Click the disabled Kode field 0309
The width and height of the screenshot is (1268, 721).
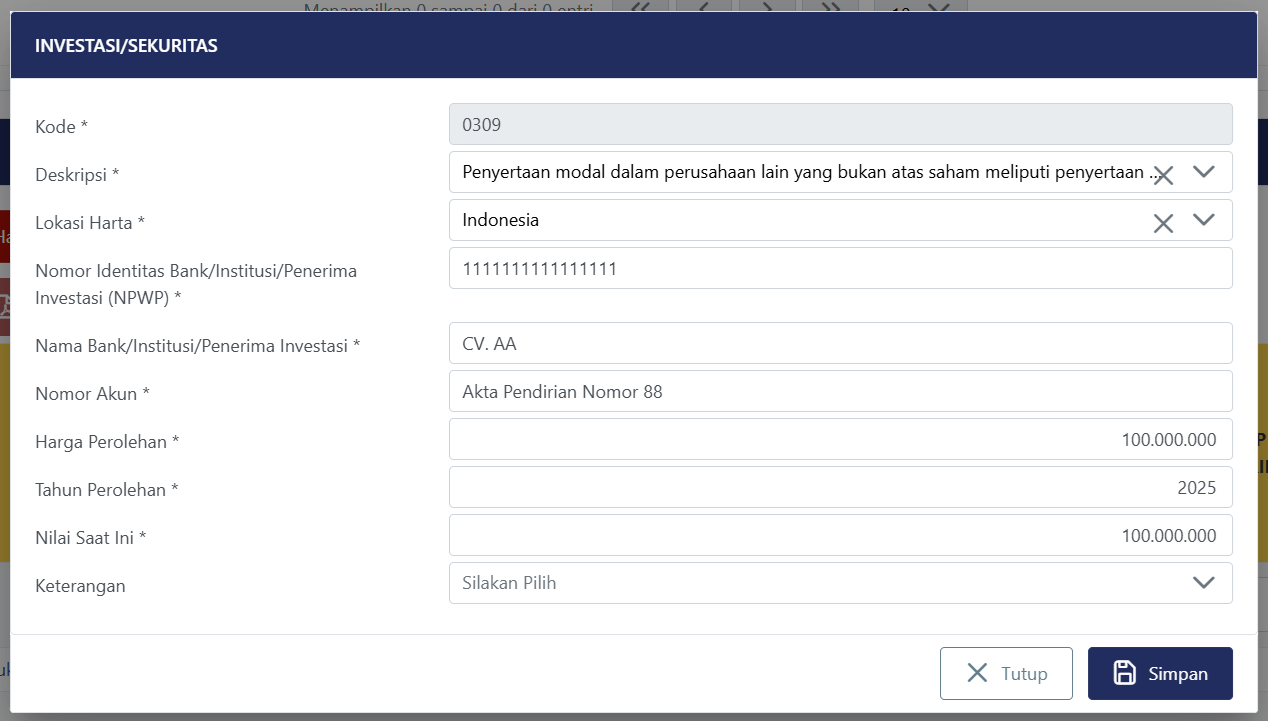tap(840, 124)
